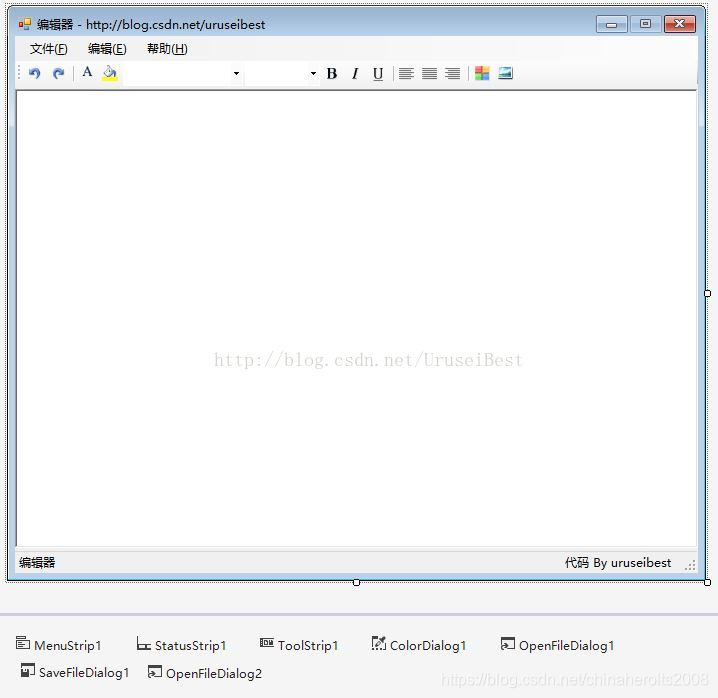Click the Redo arrow icon

click(58, 73)
